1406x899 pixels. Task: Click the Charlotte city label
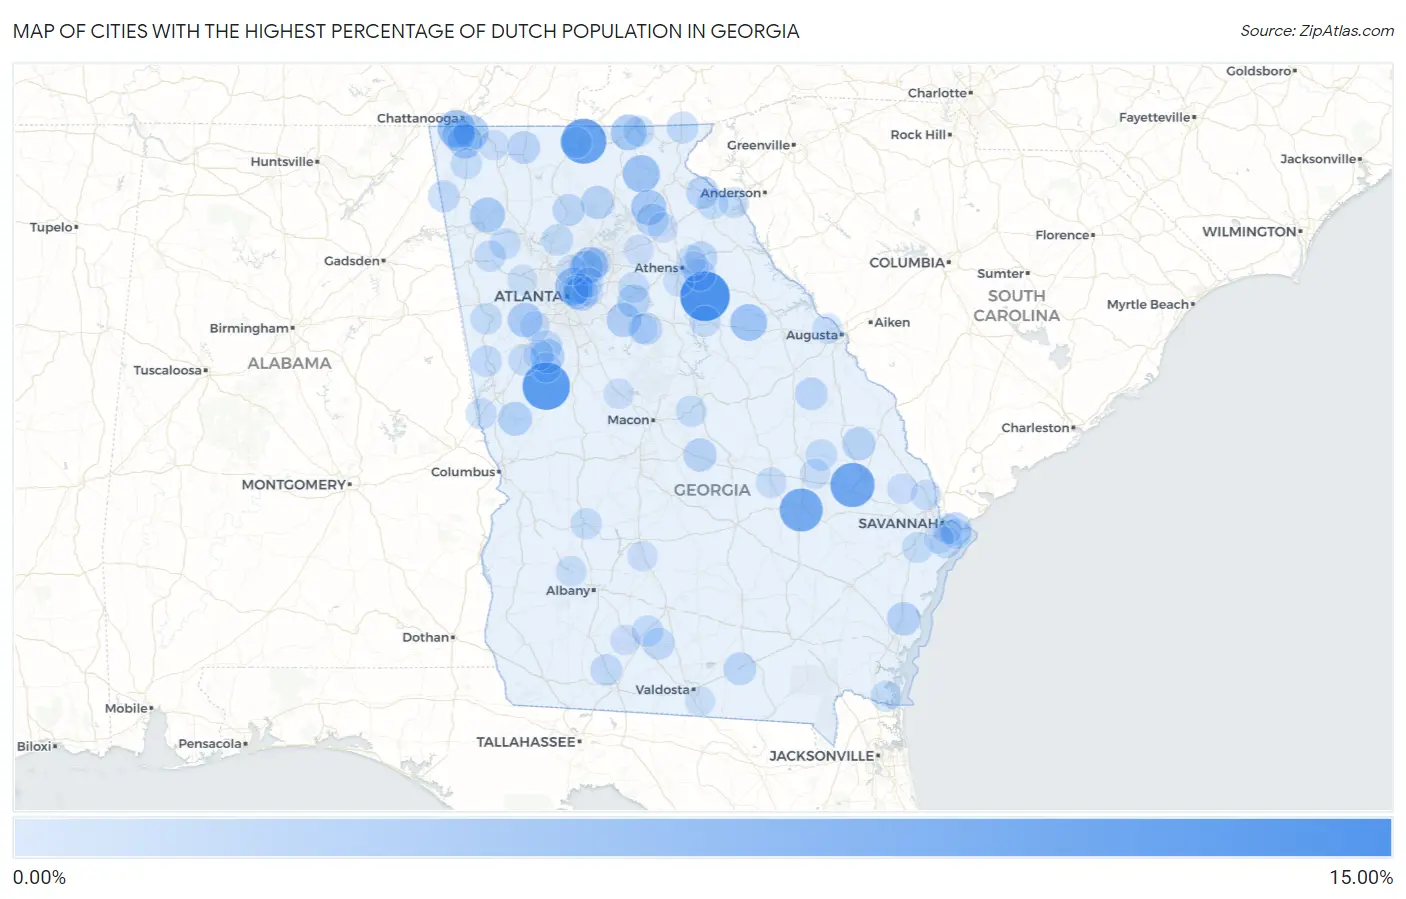click(x=937, y=93)
